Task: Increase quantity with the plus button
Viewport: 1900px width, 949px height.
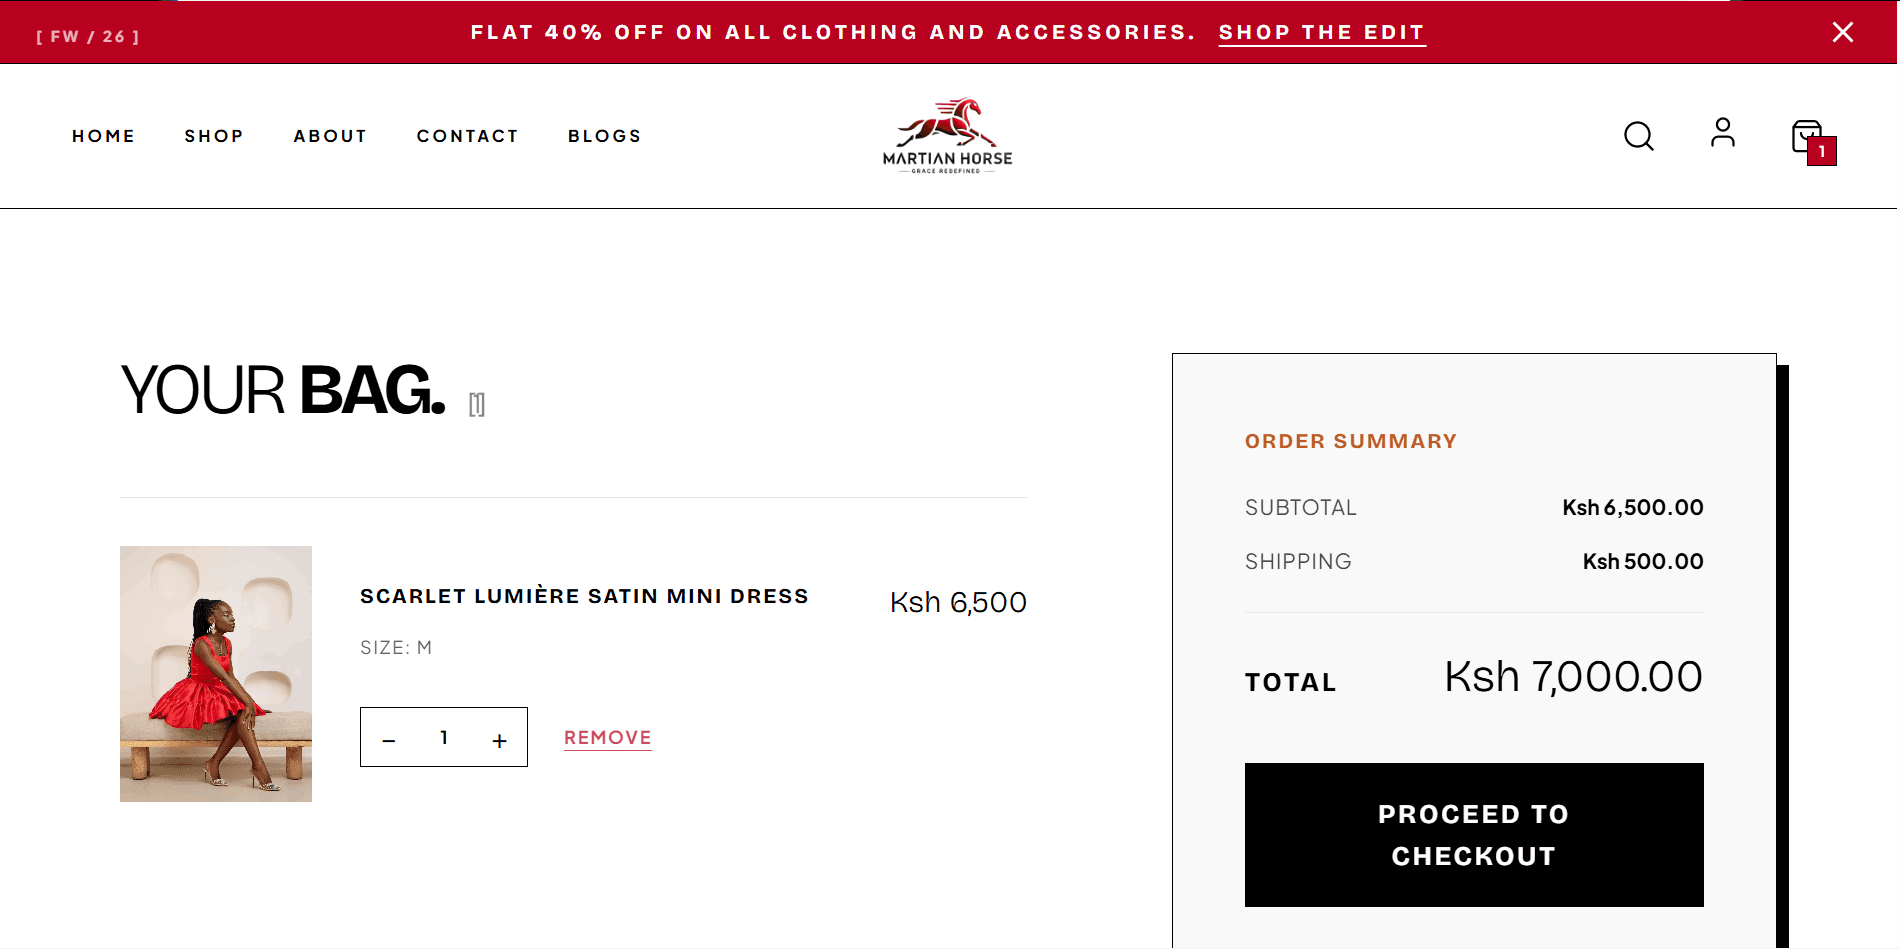Action: pyautogui.click(x=499, y=740)
